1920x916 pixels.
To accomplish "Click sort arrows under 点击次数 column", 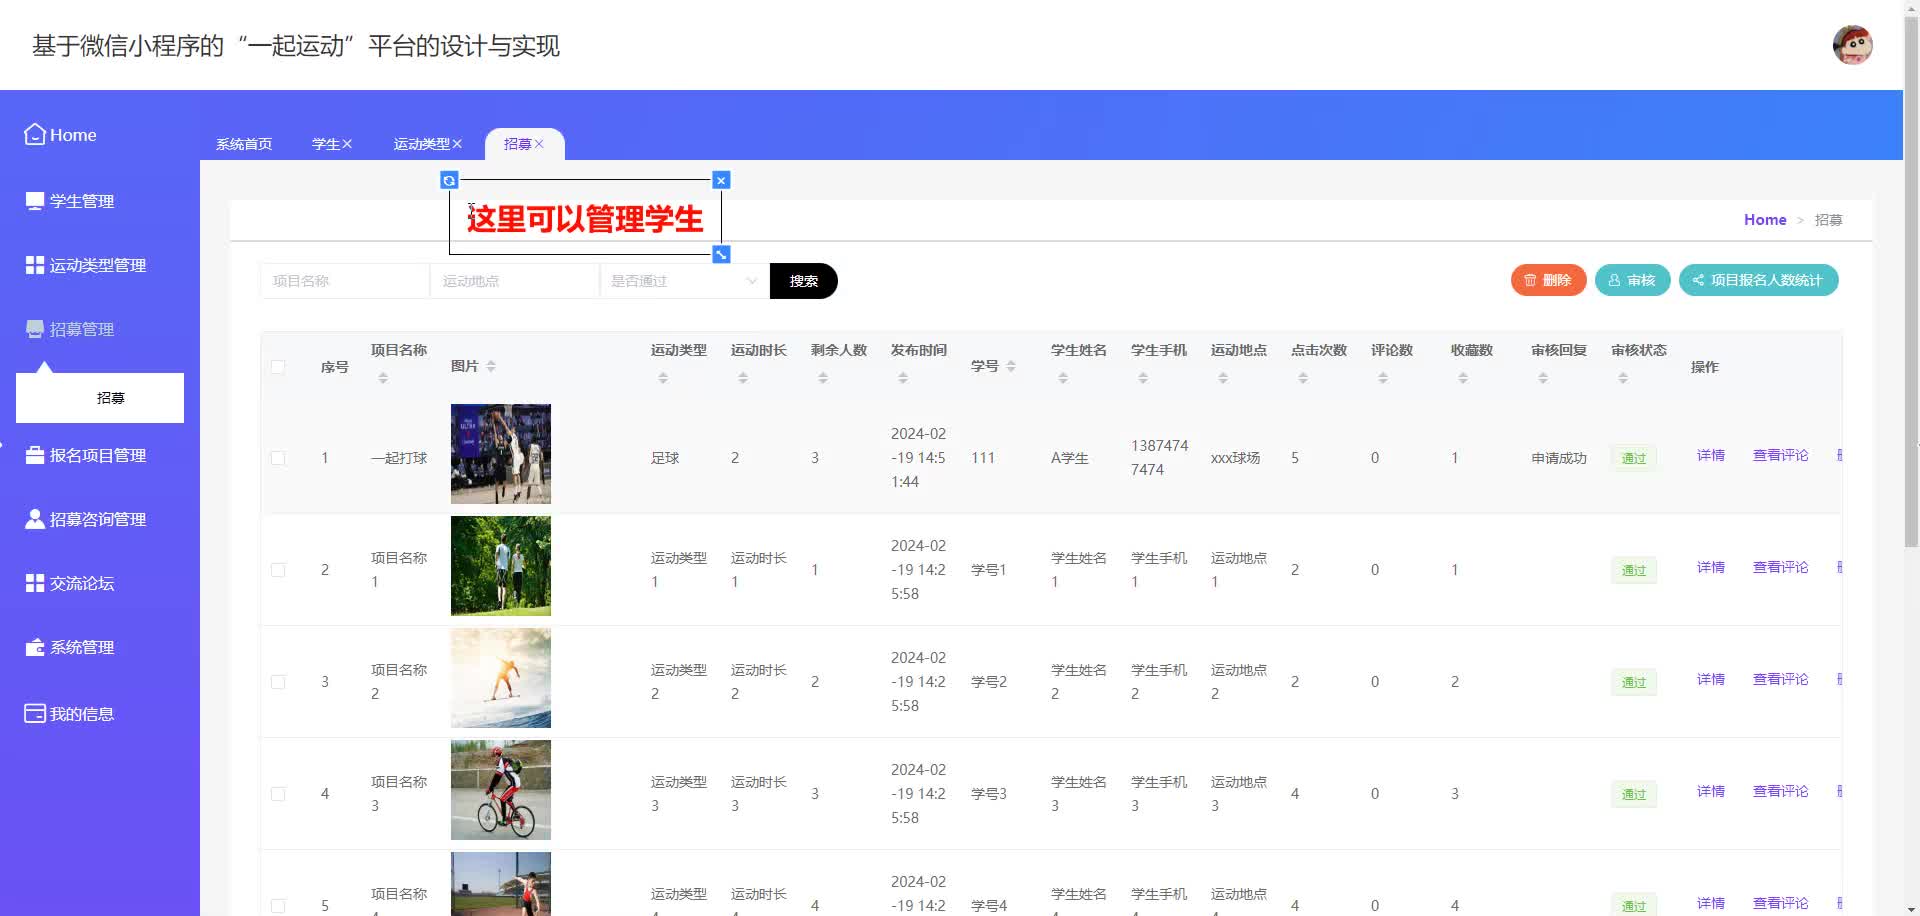I will point(1303,378).
